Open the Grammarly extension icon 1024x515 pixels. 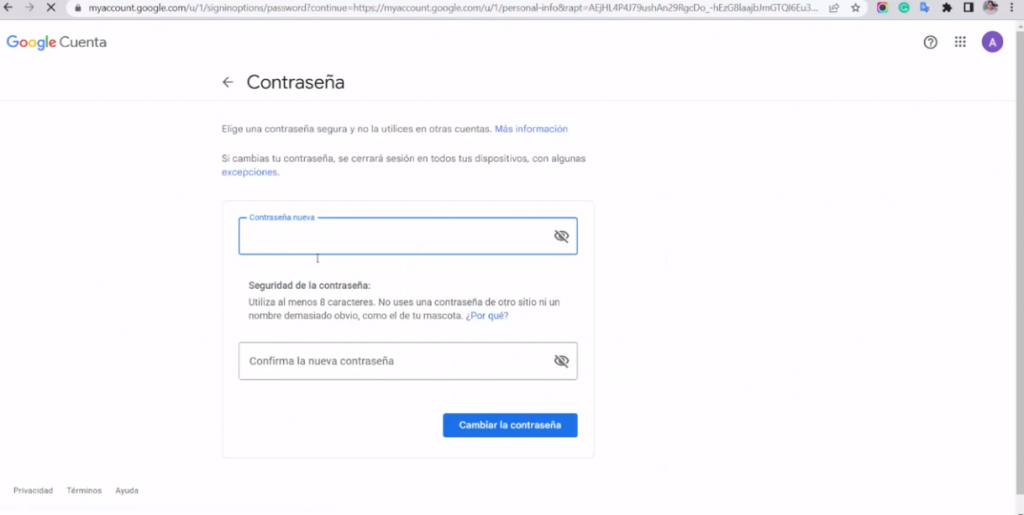904,7
